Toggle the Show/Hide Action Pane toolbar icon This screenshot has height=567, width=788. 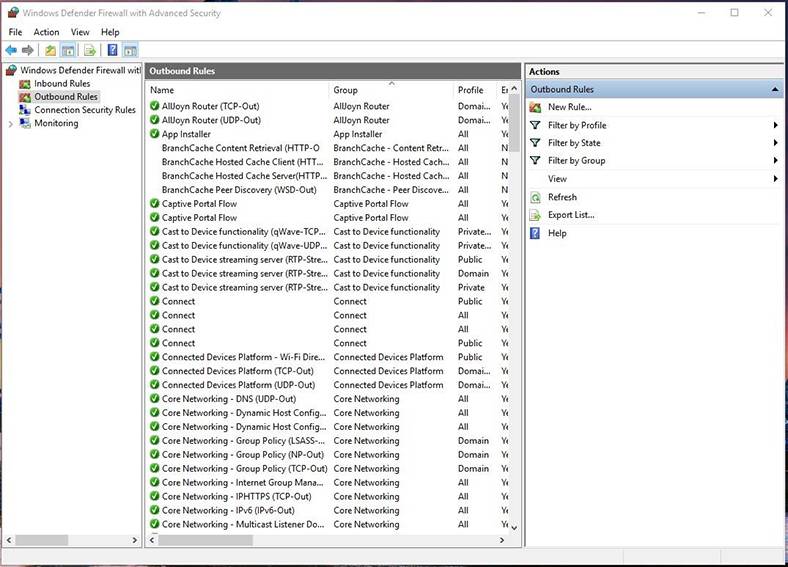pyautogui.click(x=130, y=50)
